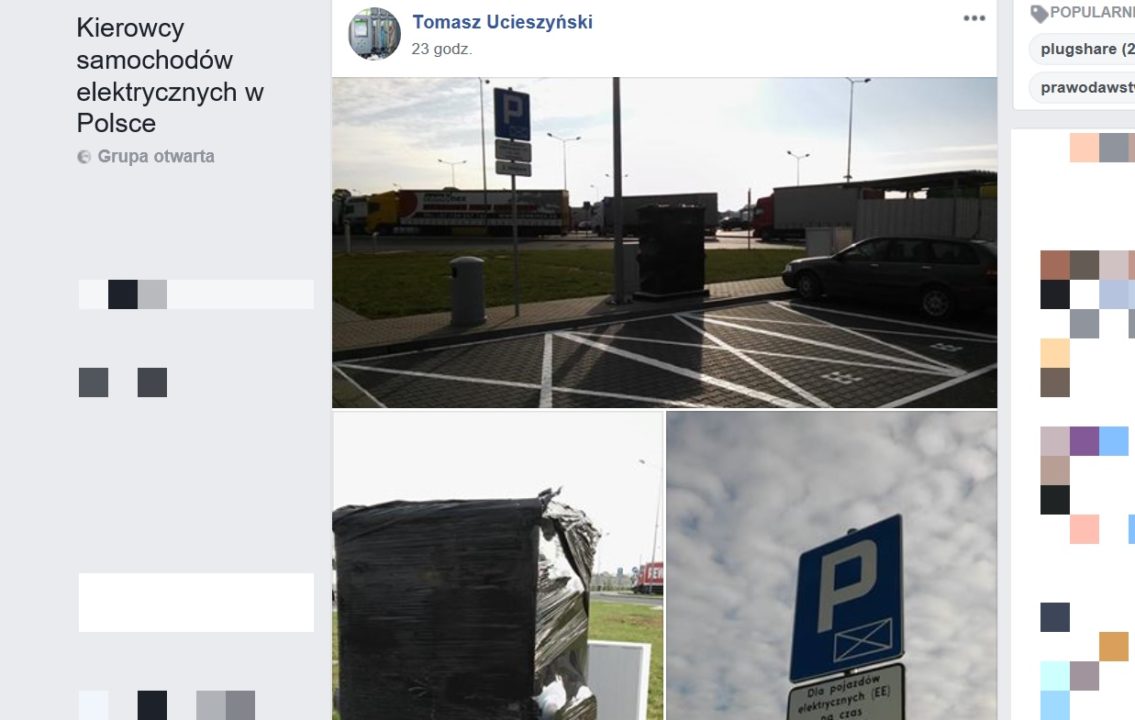Click the blurred sidebar row with the dark square
Image resolution: width=1135 pixels, height=720 pixels.
pos(196,295)
